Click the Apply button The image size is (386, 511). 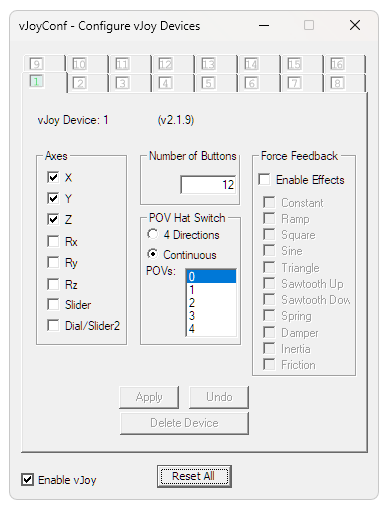[149, 397]
